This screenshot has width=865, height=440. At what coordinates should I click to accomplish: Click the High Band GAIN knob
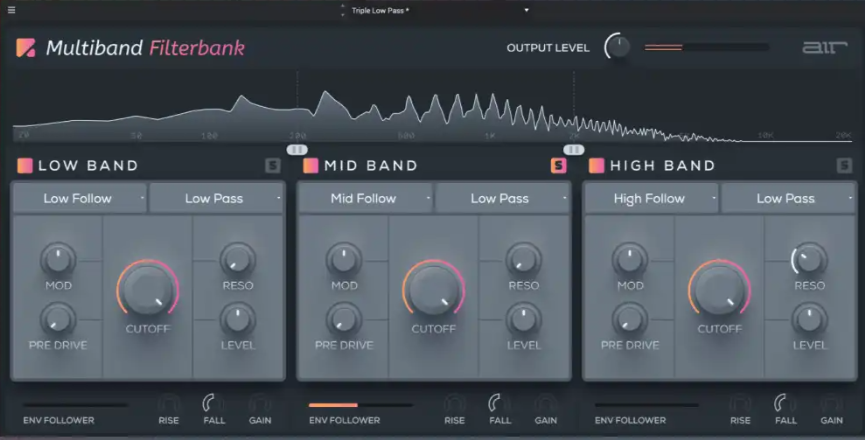pos(831,404)
